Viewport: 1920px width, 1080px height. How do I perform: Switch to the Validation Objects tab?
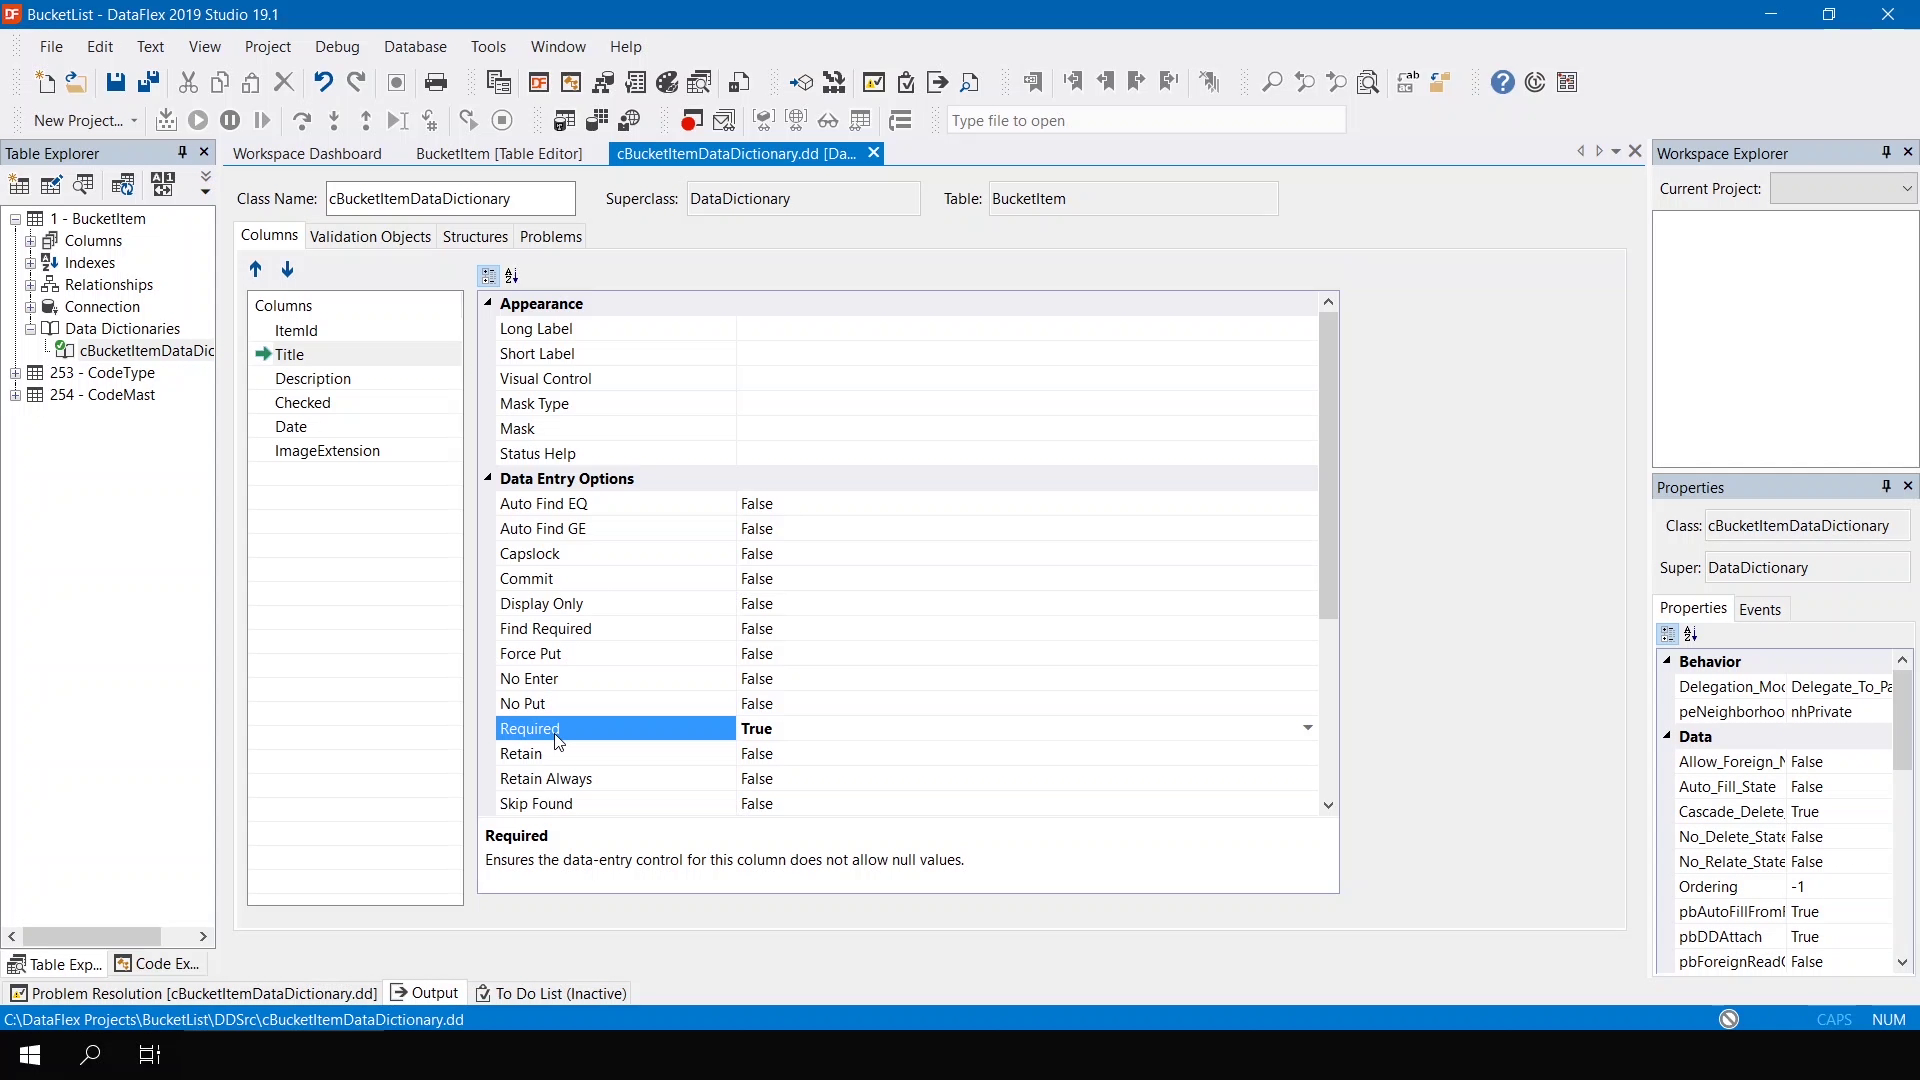[370, 236]
